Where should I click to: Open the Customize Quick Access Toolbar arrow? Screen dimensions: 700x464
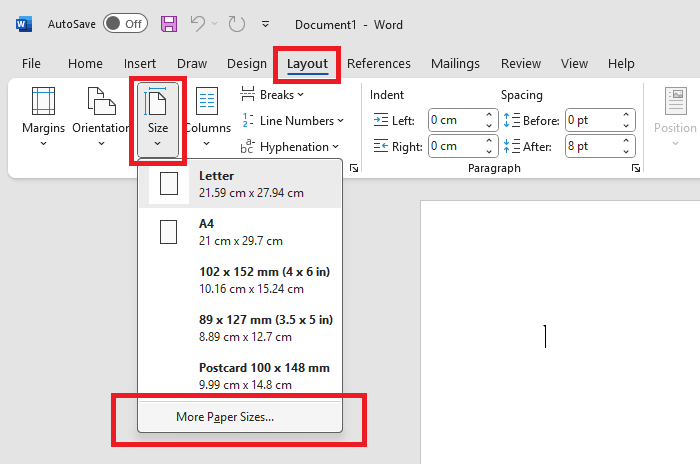pyautogui.click(x=265, y=23)
